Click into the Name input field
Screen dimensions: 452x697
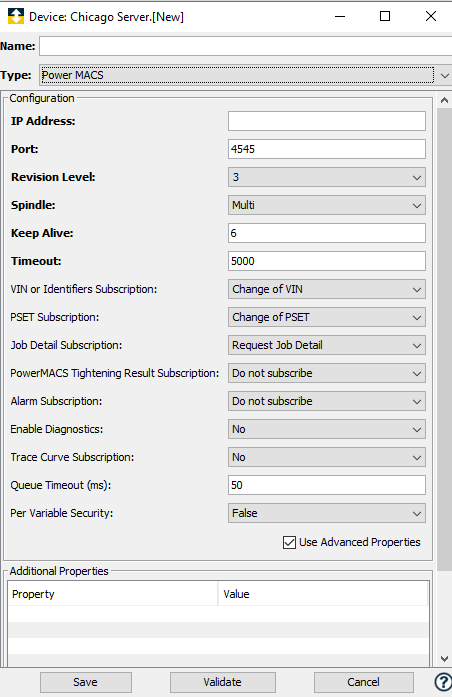coord(245,46)
